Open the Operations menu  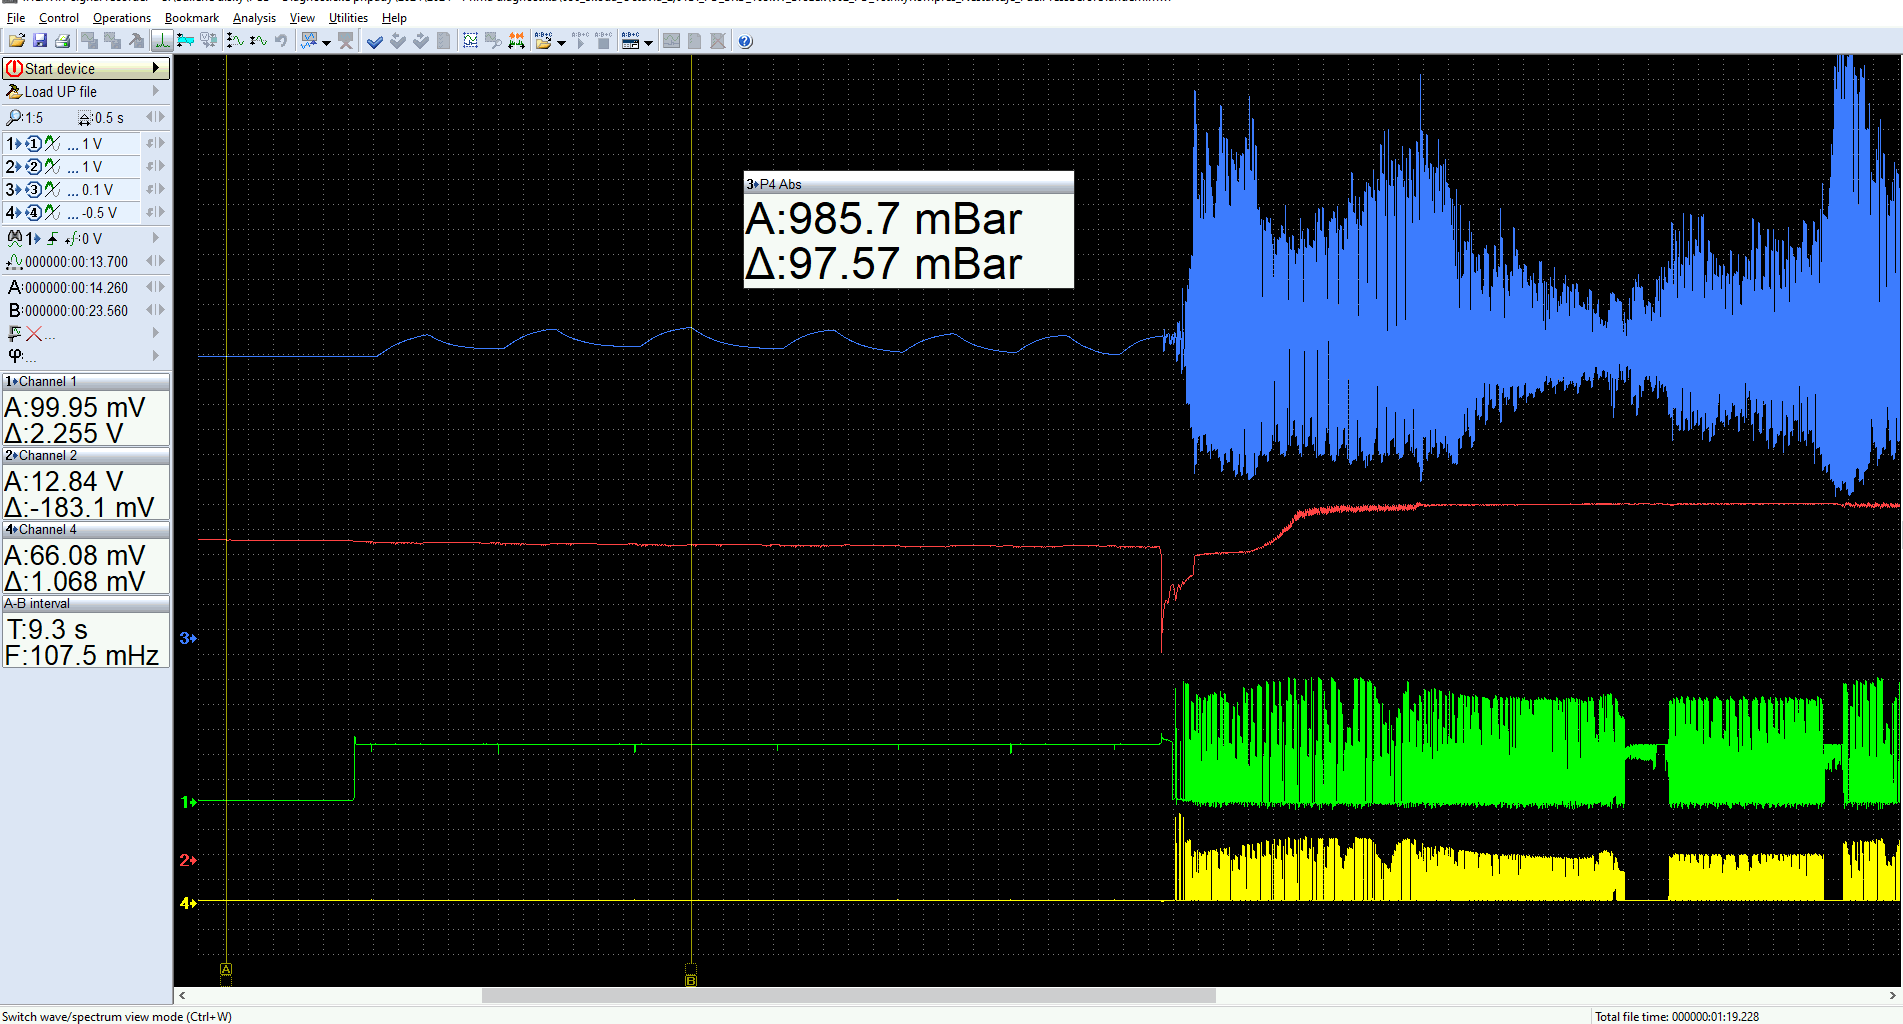coord(122,18)
